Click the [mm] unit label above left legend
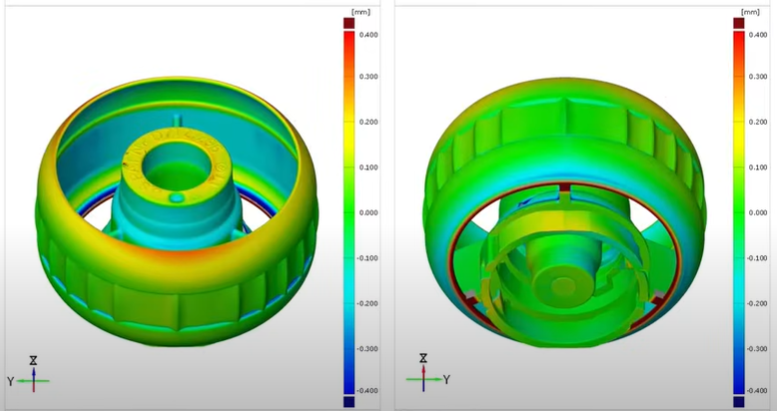Screen dimensions: 777x411 point(349,11)
